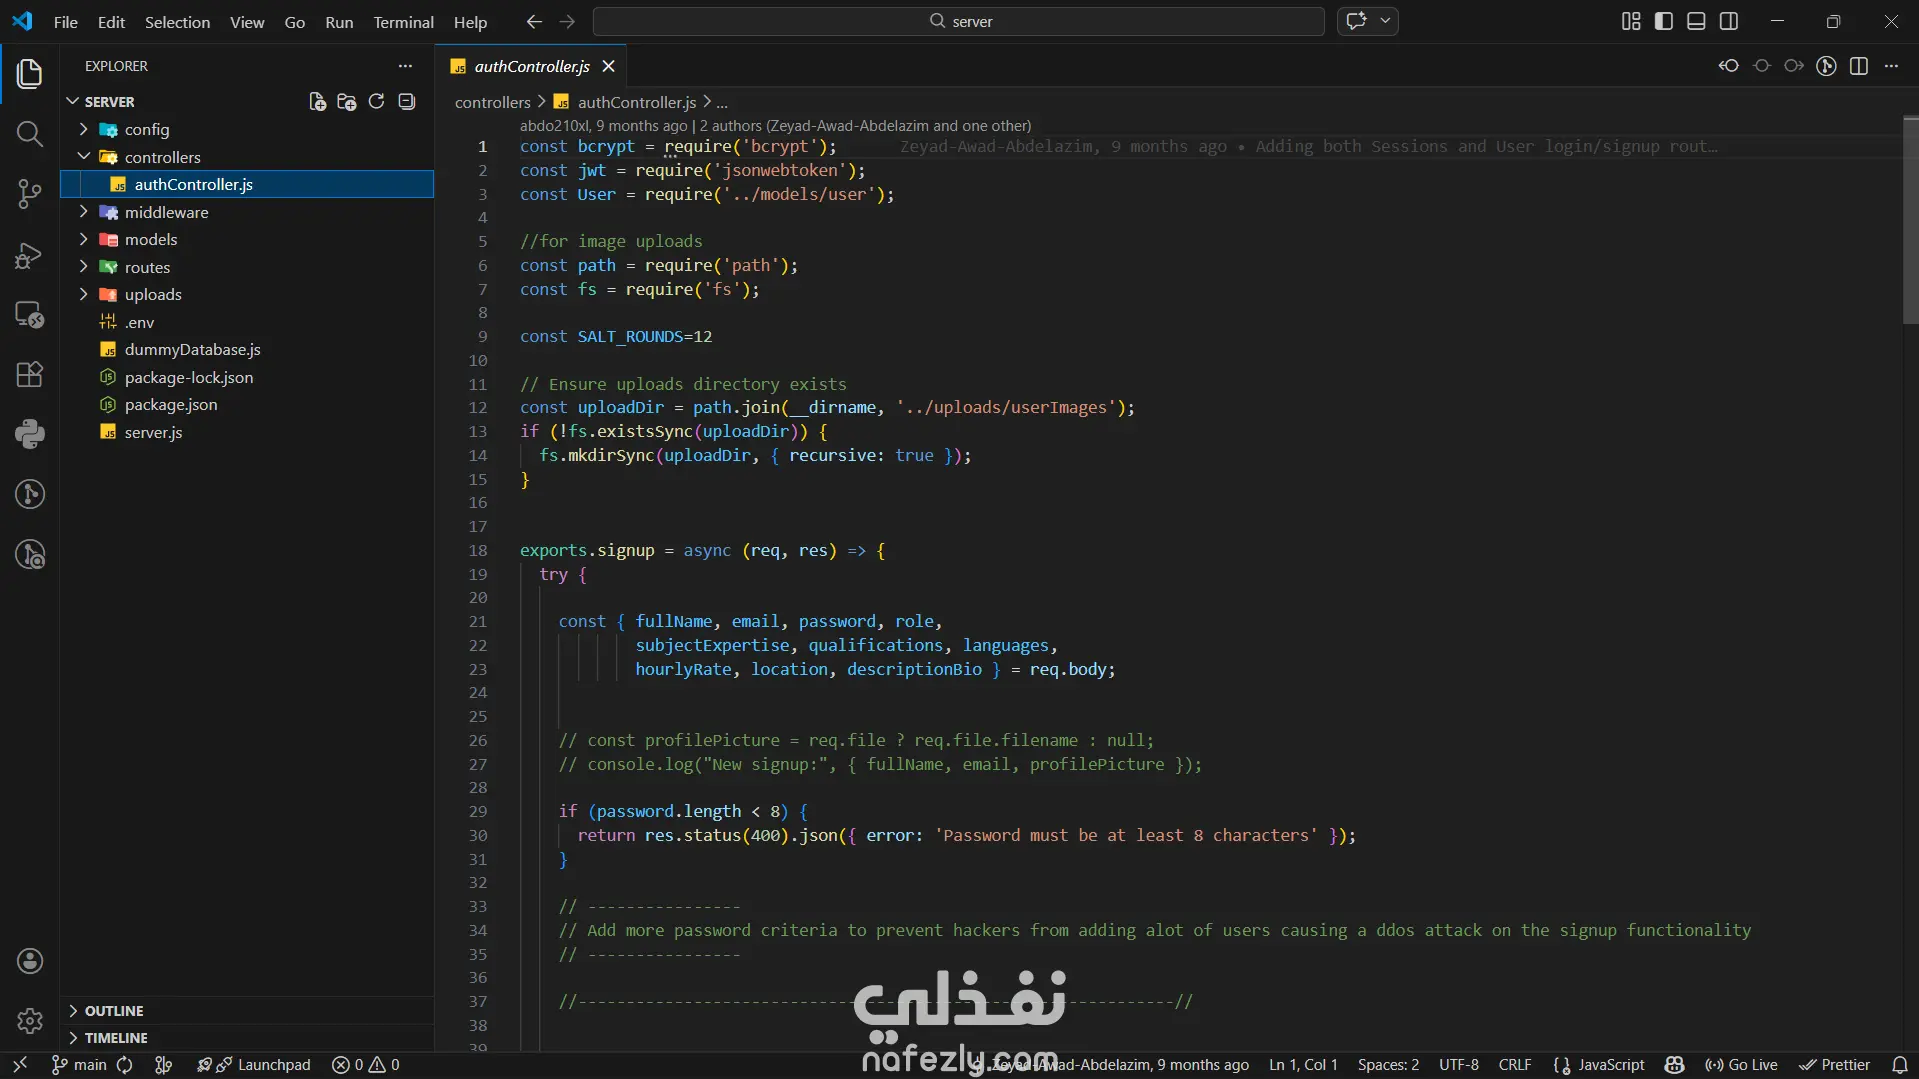The width and height of the screenshot is (1919, 1079).
Task: Click New Folder icon in Explorer
Action: click(x=347, y=102)
